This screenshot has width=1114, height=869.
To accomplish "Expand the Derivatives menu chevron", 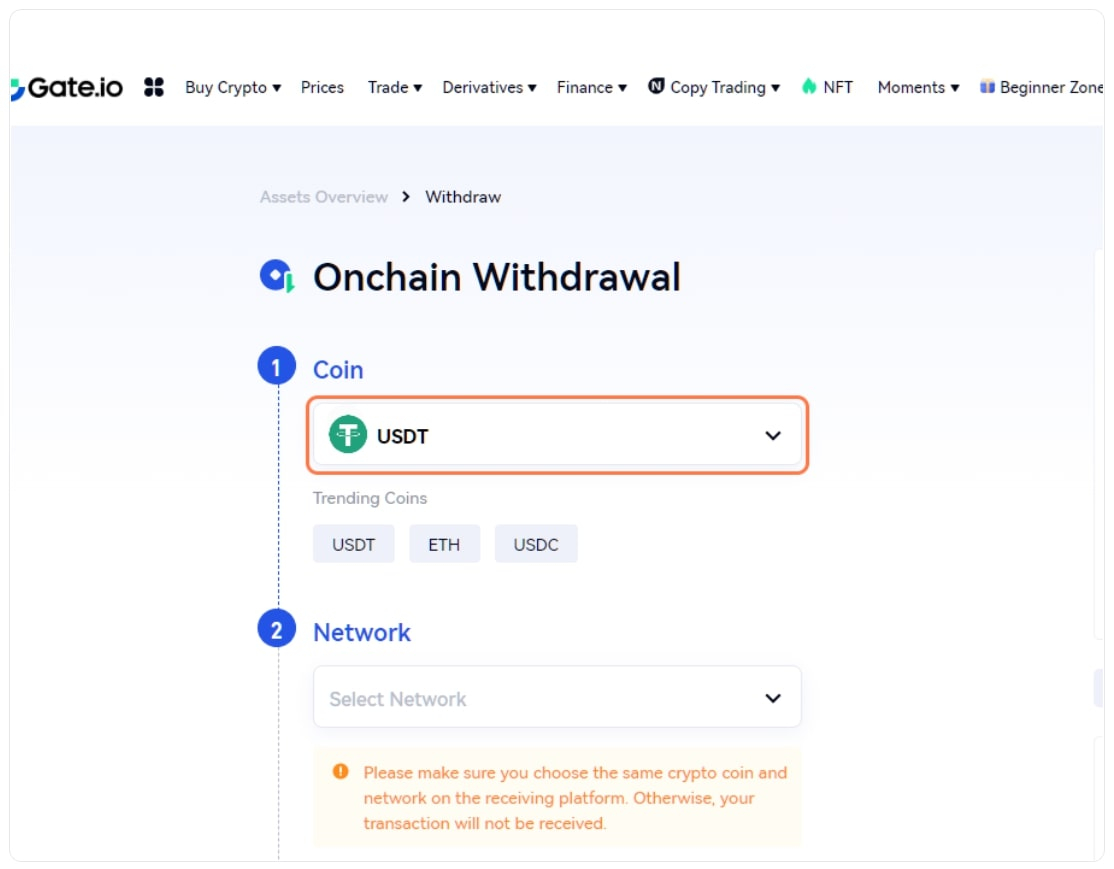I will coord(531,87).
